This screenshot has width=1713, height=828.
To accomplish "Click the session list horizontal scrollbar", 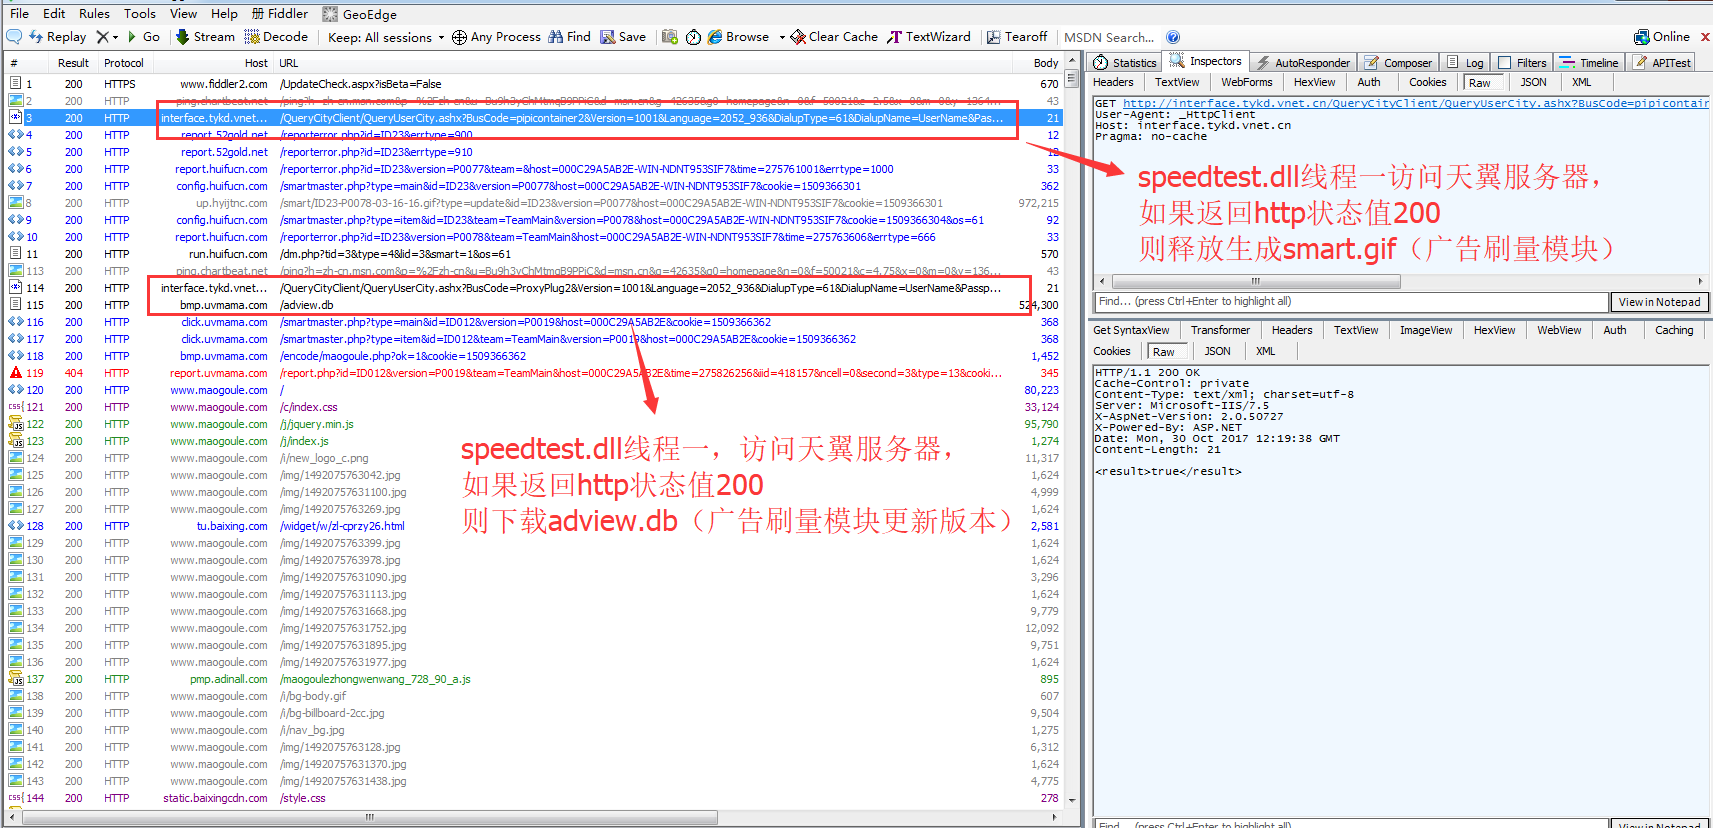I will coord(370,817).
